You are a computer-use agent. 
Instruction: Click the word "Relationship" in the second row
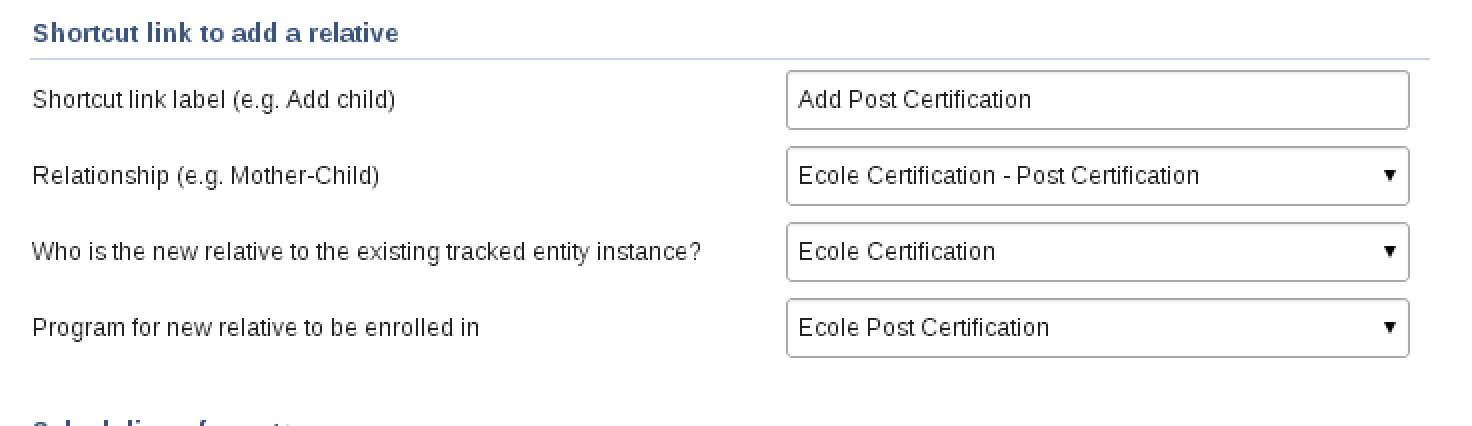click(100, 176)
